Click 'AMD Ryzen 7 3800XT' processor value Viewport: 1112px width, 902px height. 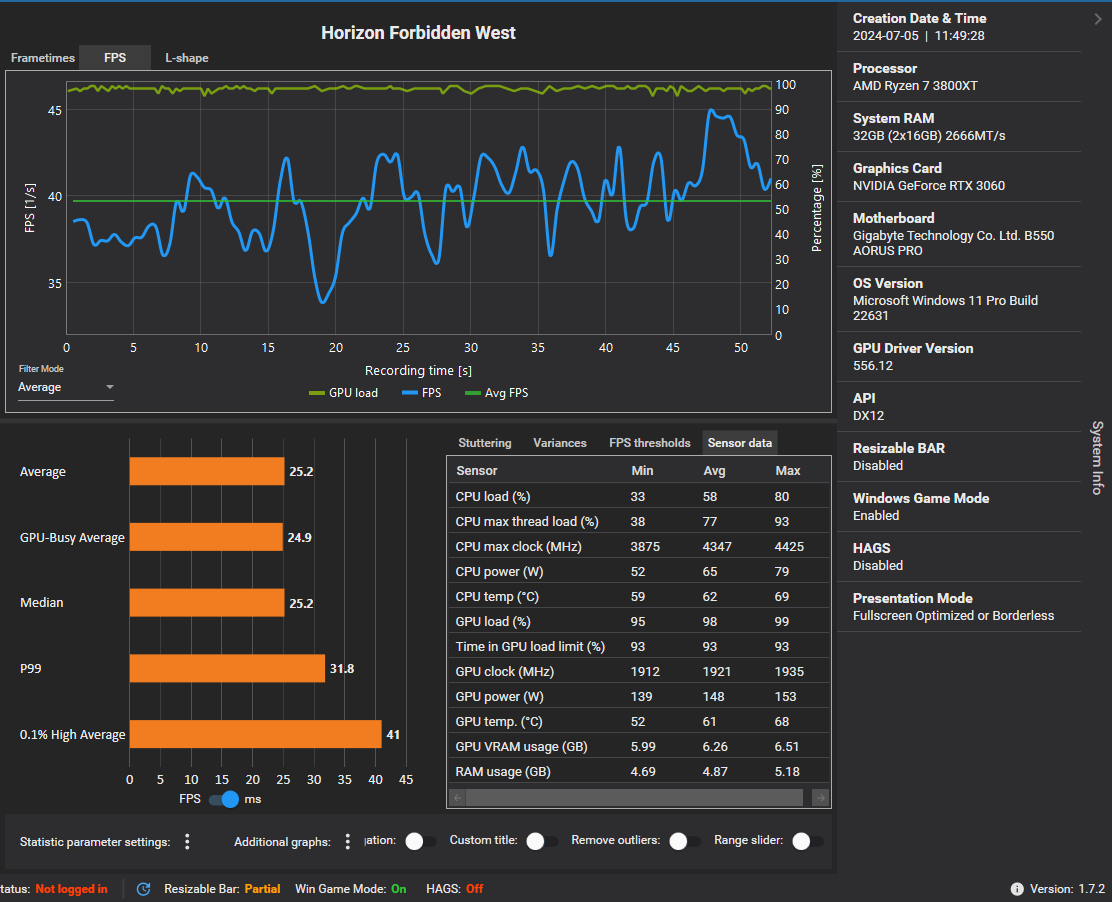tap(915, 86)
